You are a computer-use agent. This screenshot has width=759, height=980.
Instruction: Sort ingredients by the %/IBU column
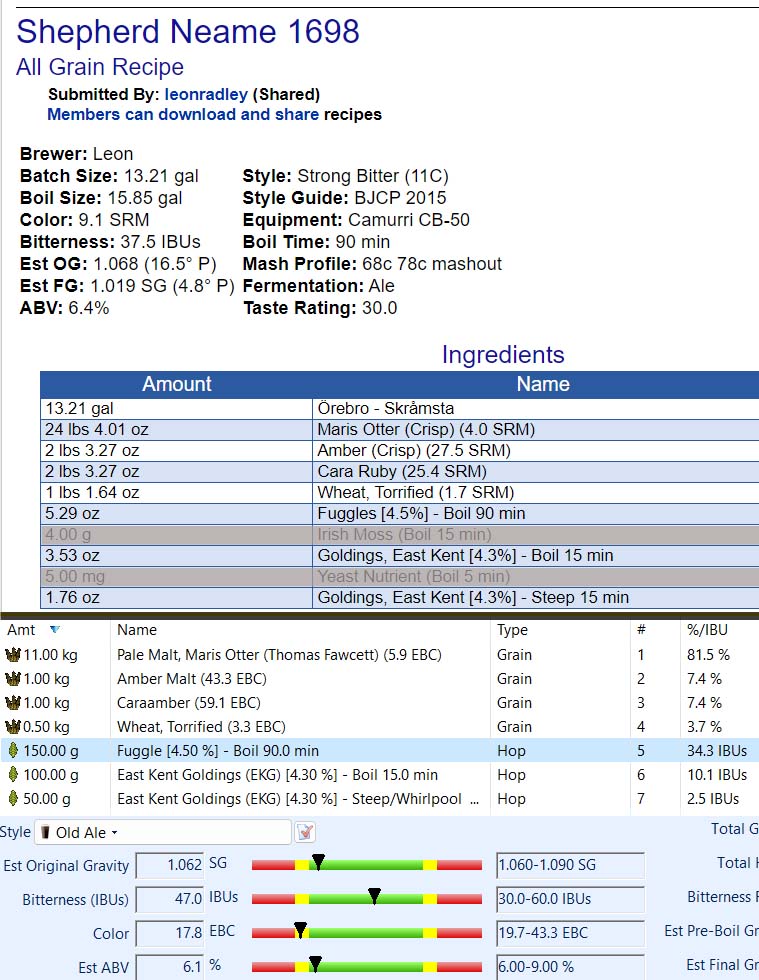click(707, 629)
